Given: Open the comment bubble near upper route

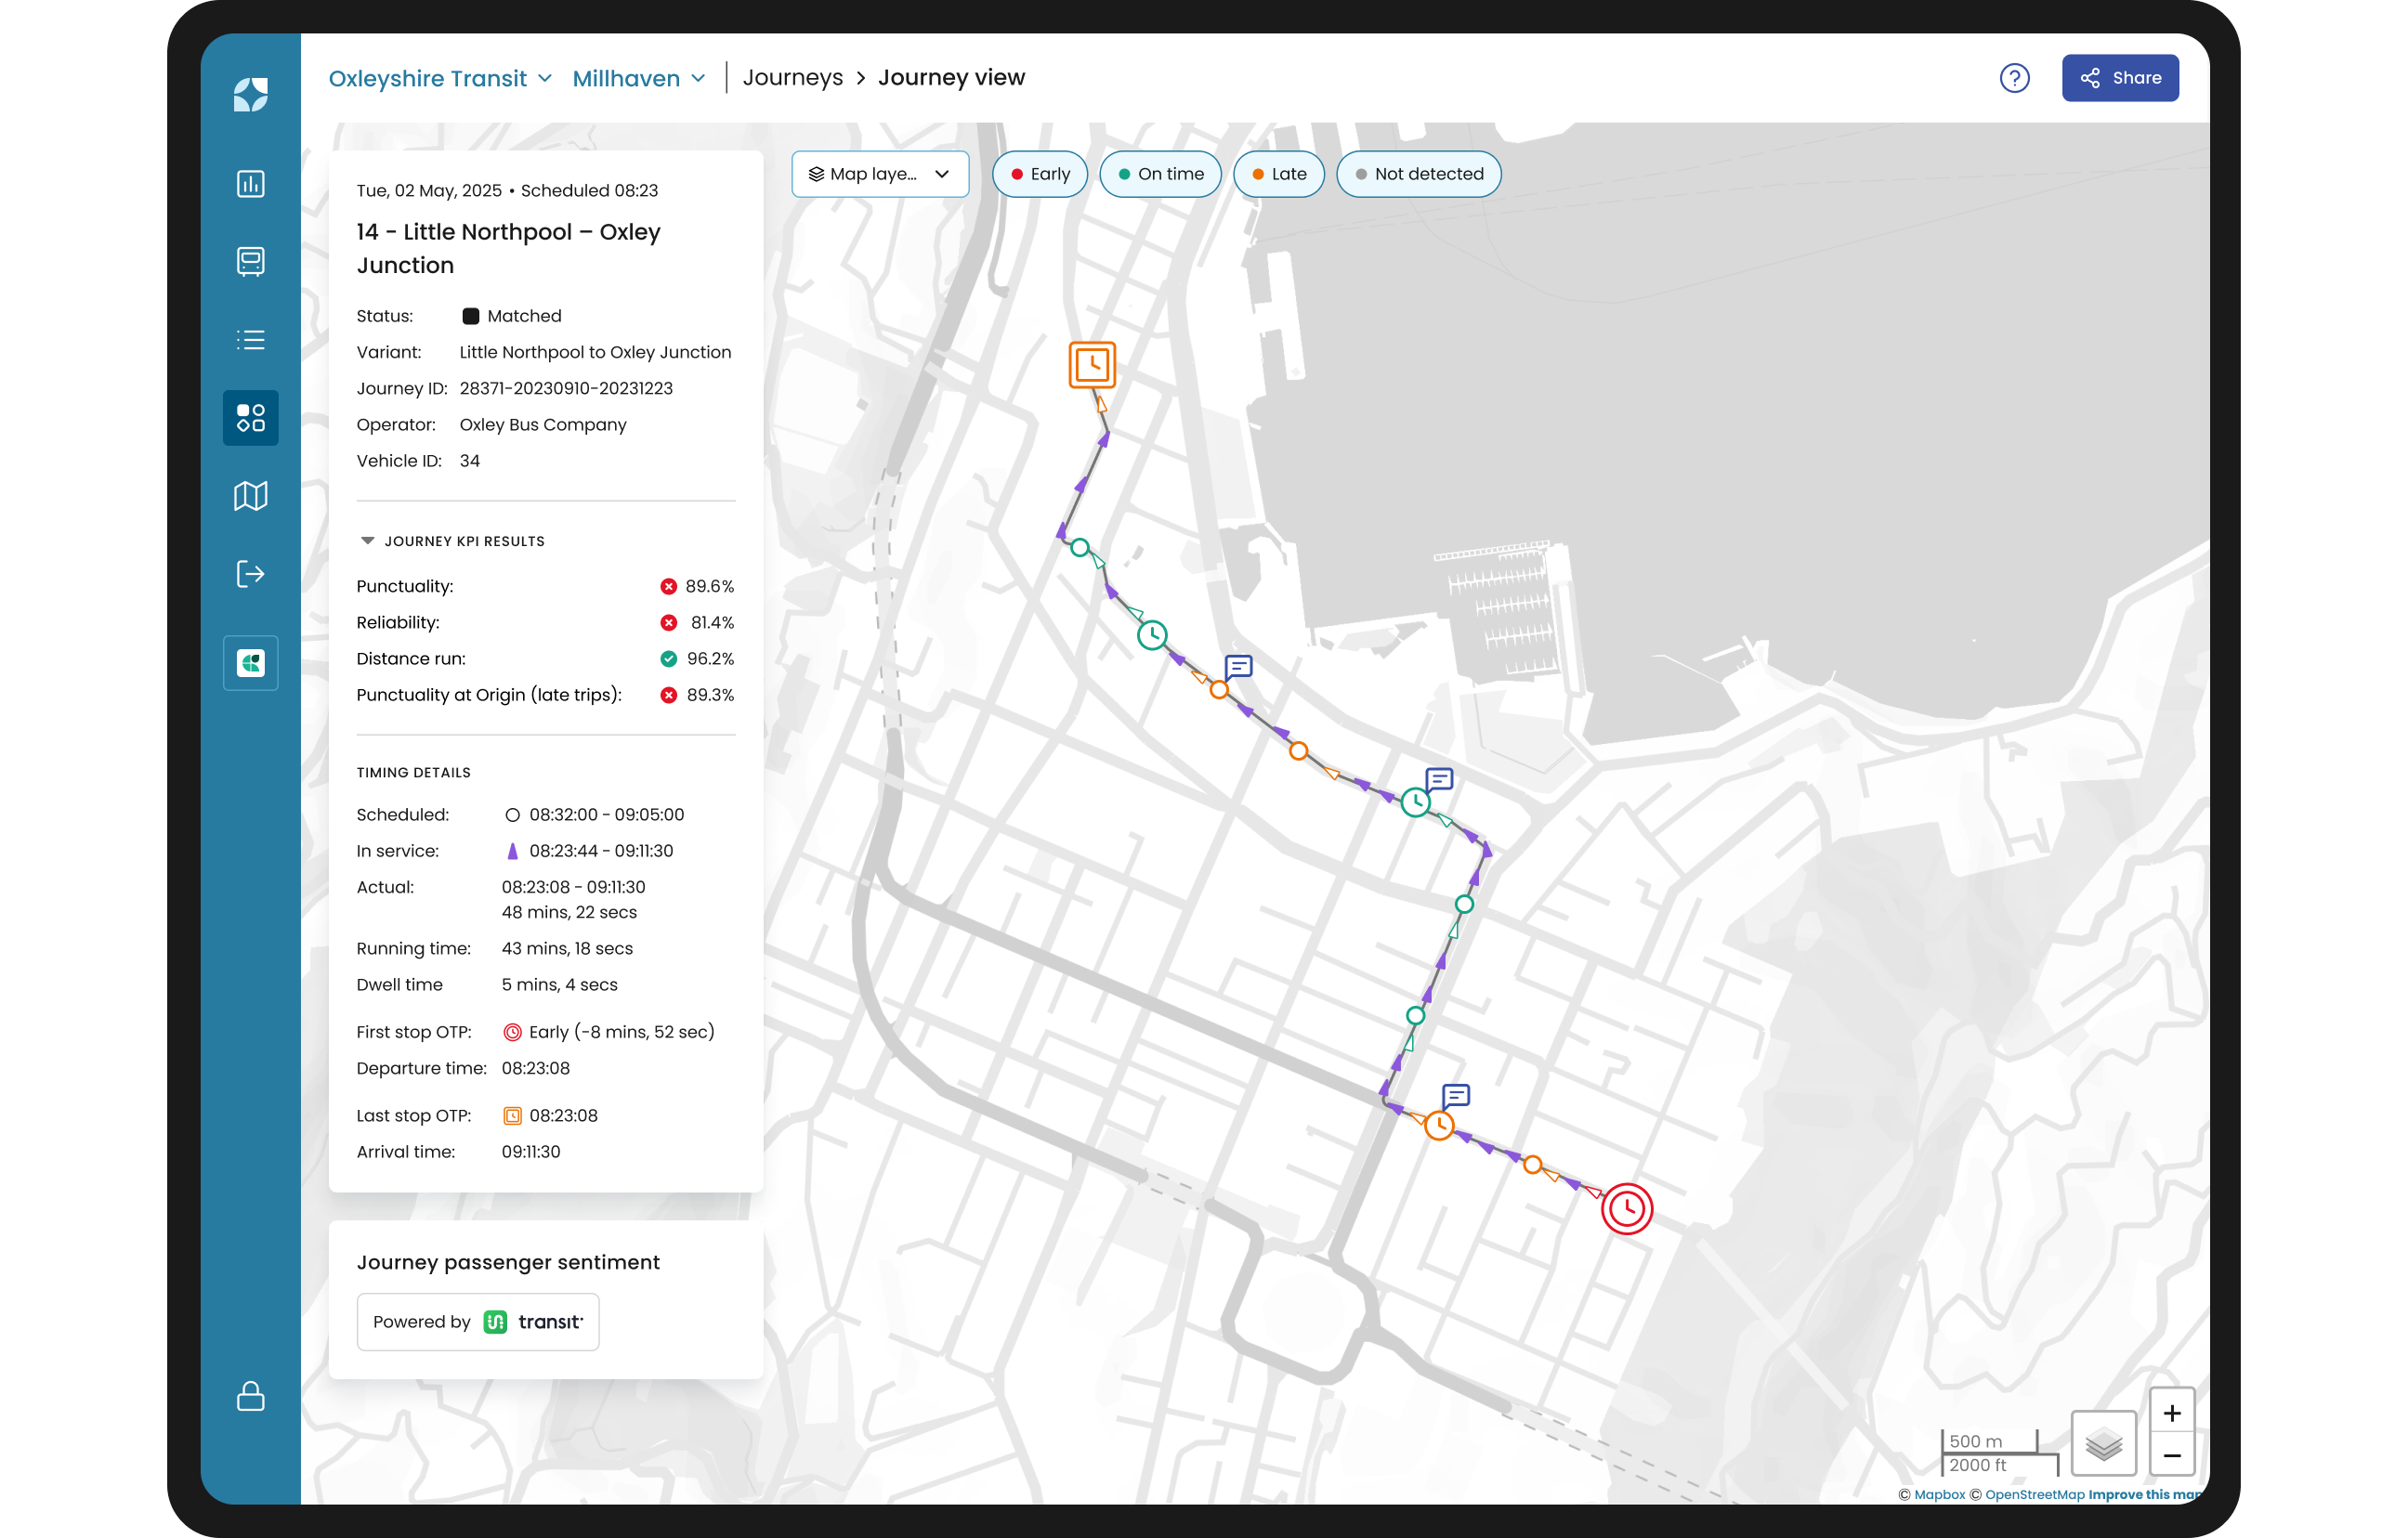Looking at the screenshot, I should pos(1239,666).
